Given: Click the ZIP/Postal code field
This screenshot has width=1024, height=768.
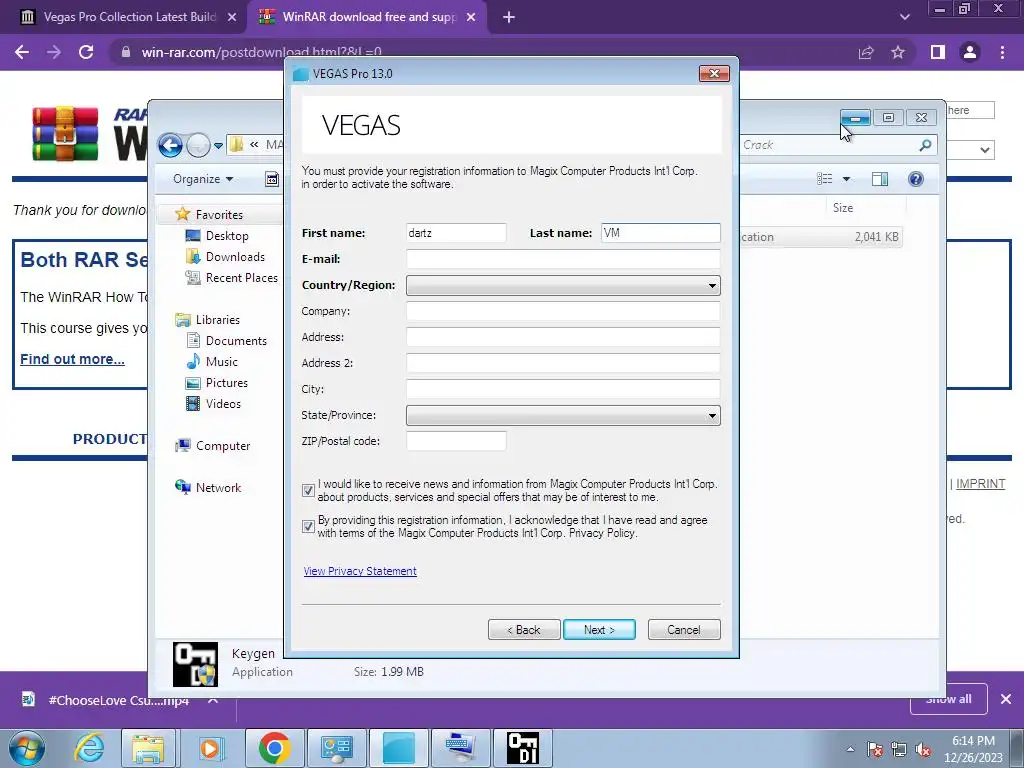Looking at the screenshot, I should click(x=456, y=441).
